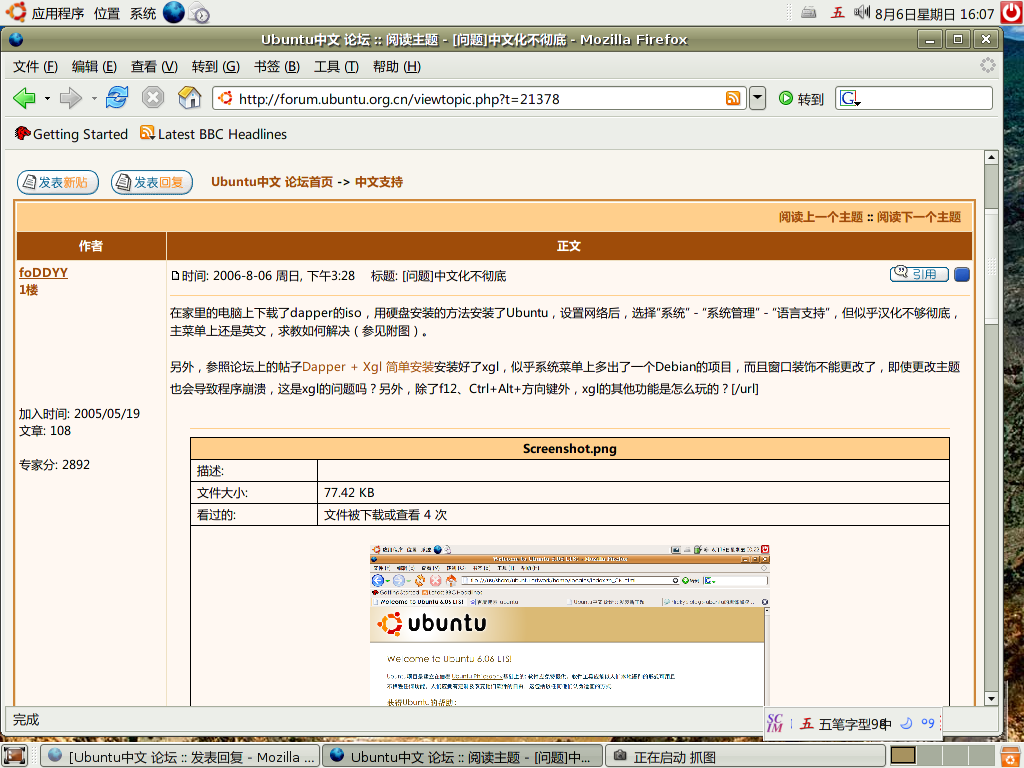Click the red power shutdown icon
Viewport: 1024px width, 768px height.
pyautogui.click(x=1012, y=12)
